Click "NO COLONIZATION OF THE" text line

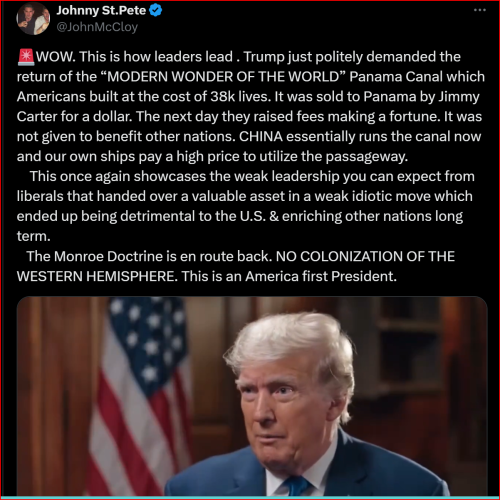[x=365, y=256]
